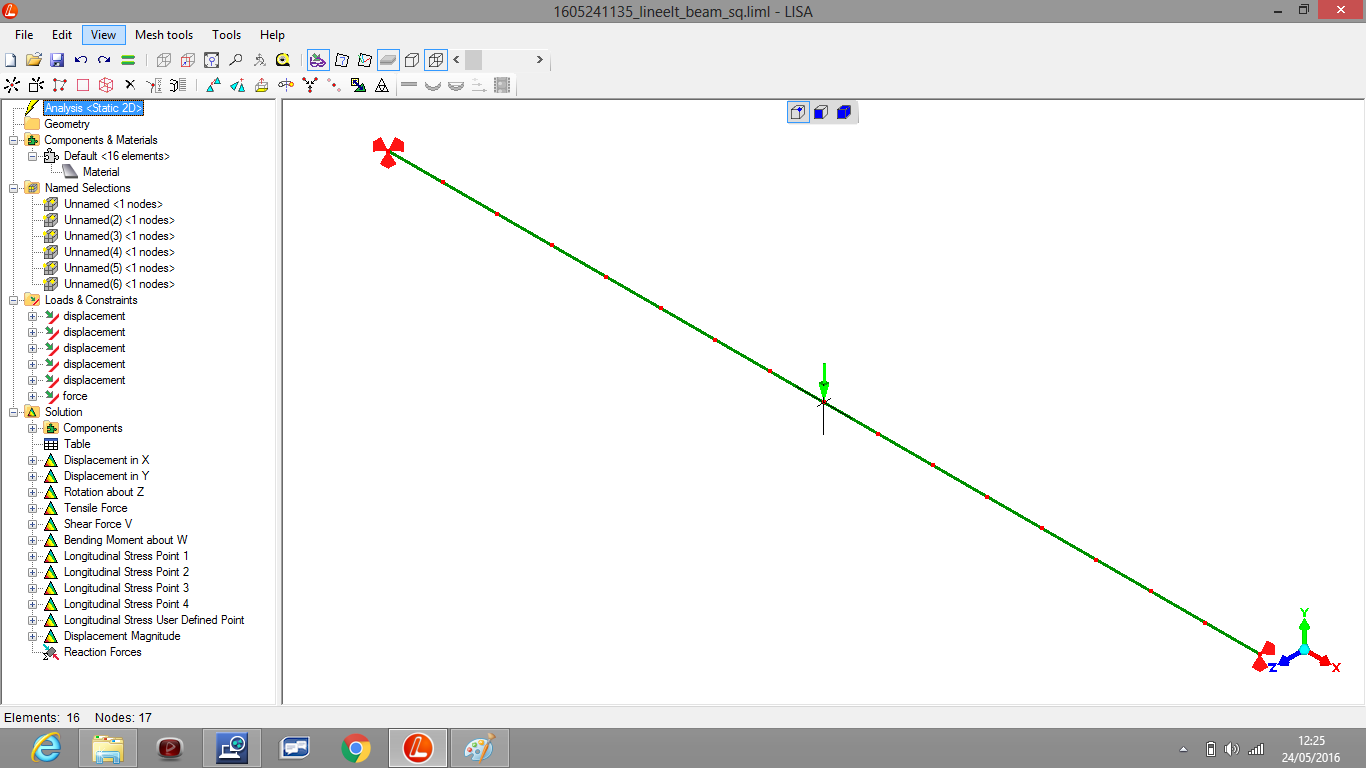The width and height of the screenshot is (1366, 768).
Task: Toggle the select nodes cube button
Action: click(x=798, y=112)
